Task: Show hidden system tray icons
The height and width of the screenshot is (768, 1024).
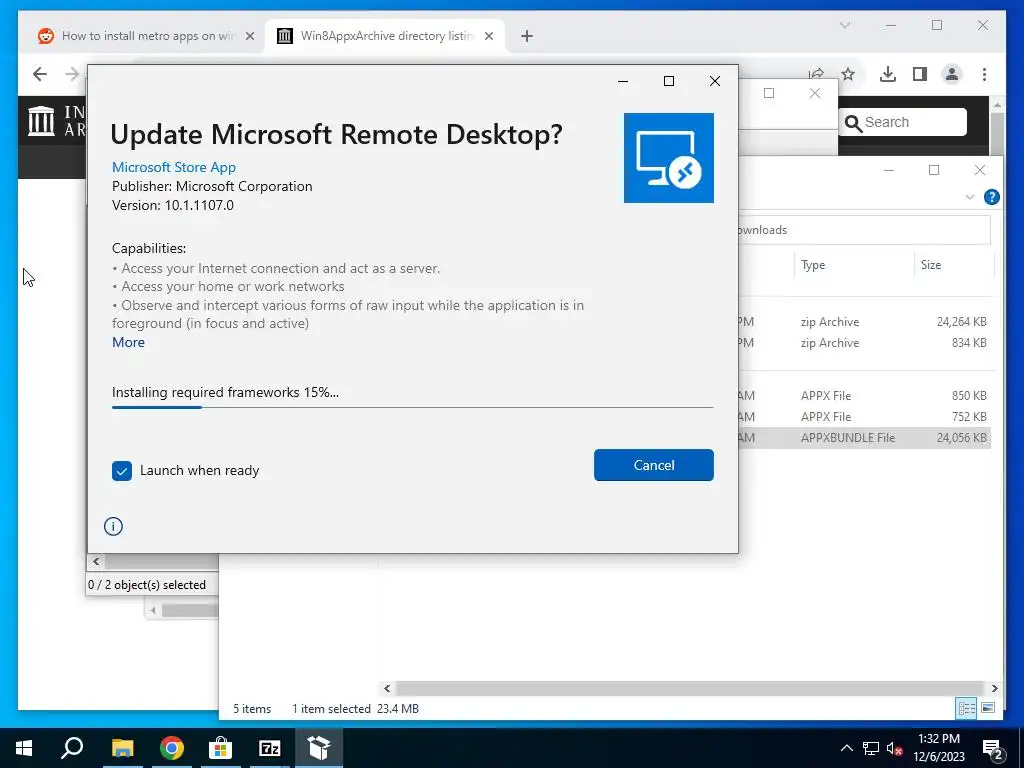Action: click(x=846, y=748)
